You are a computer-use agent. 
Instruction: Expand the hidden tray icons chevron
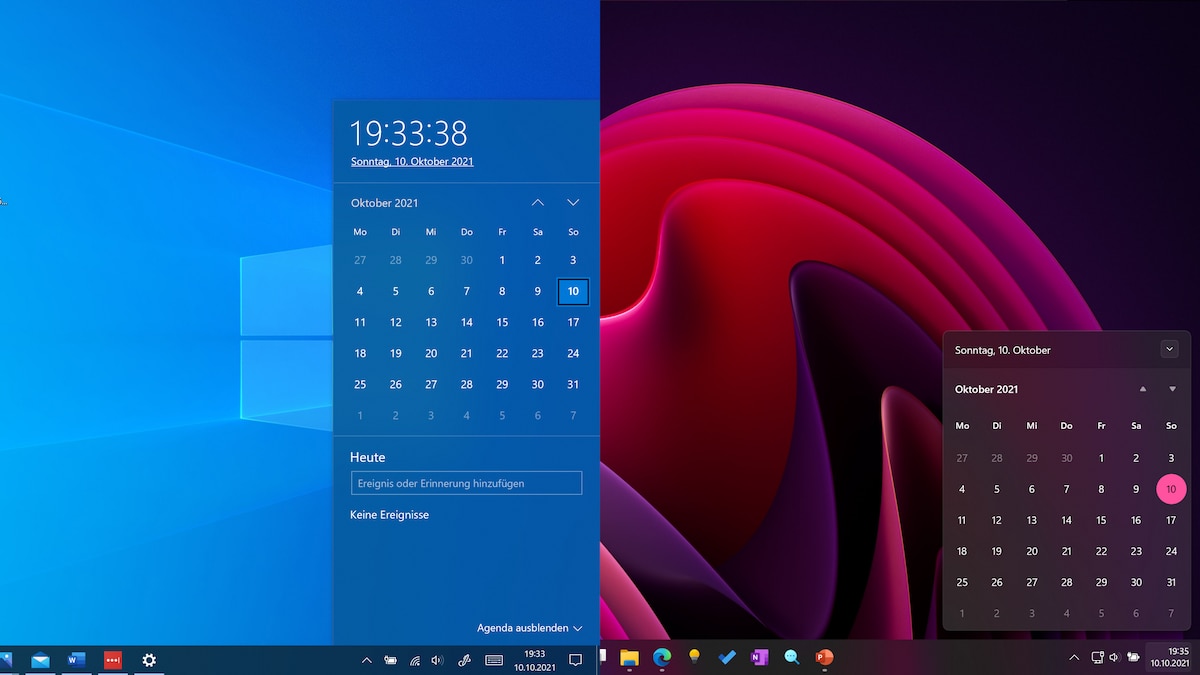(x=366, y=660)
